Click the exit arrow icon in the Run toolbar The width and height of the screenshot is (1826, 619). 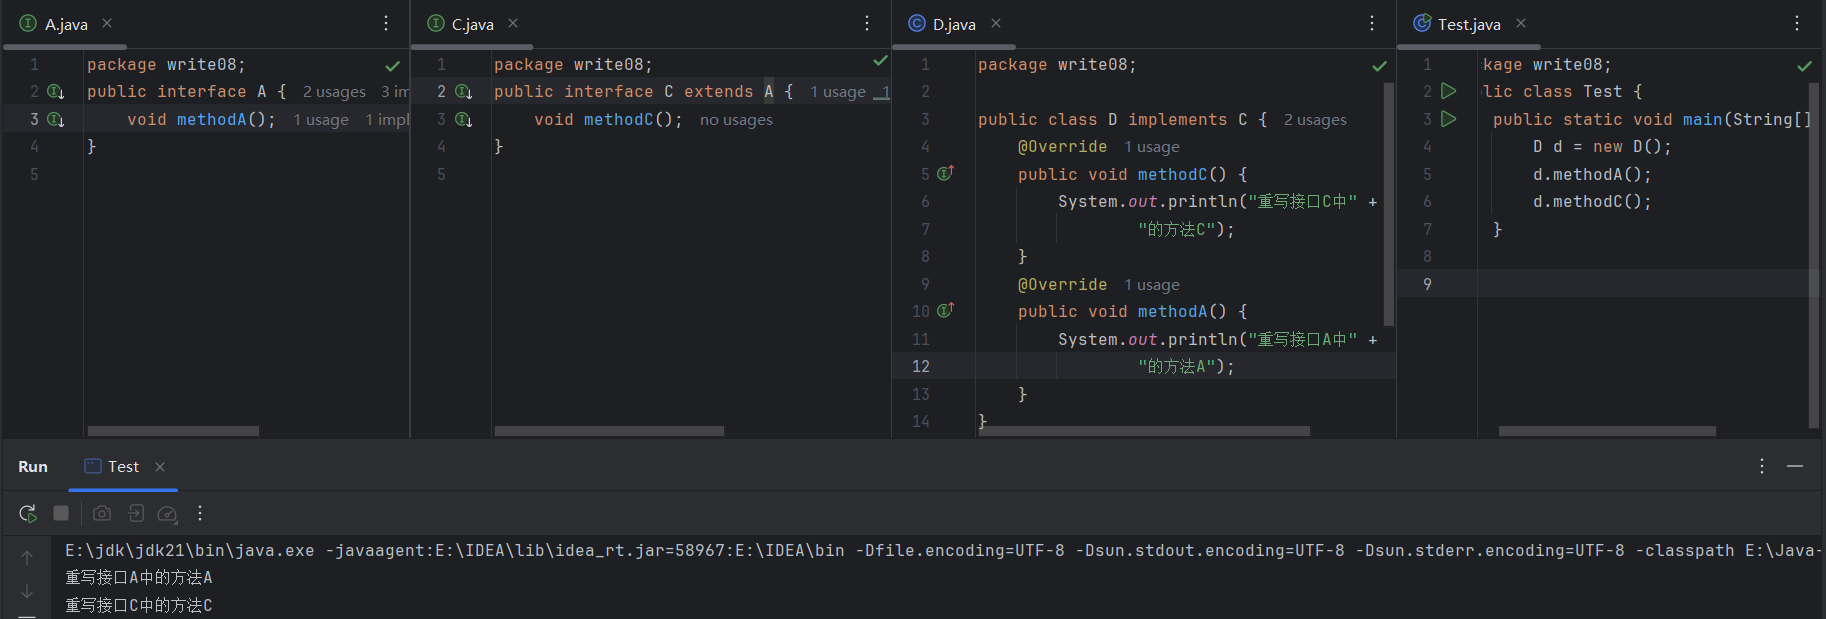pos(136,513)
